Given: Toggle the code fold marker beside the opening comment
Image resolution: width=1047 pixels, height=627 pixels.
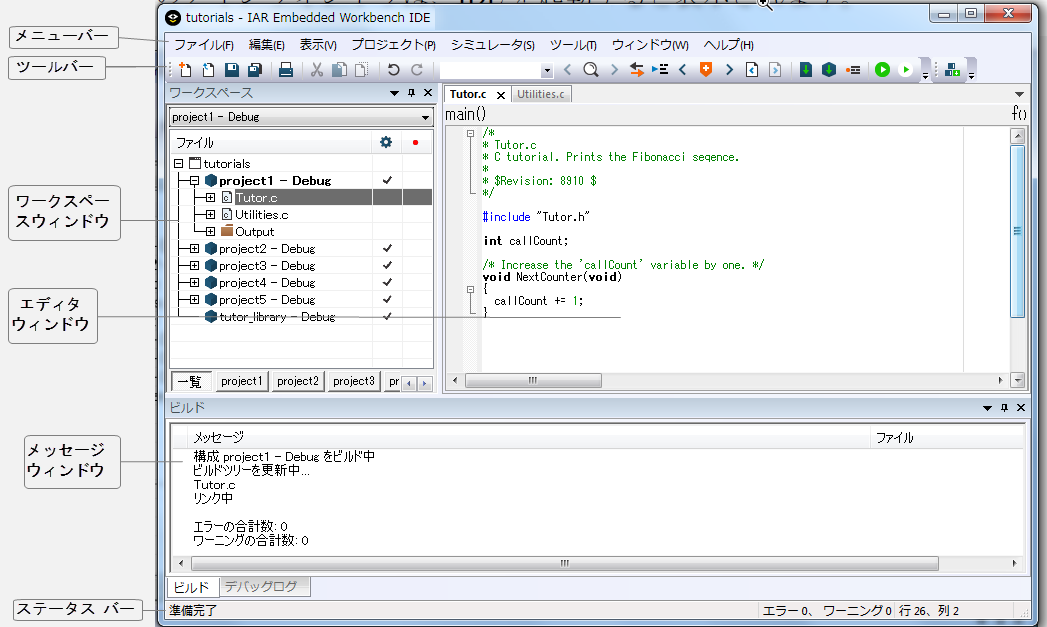Looking at the screenshot, I should 470,133.
